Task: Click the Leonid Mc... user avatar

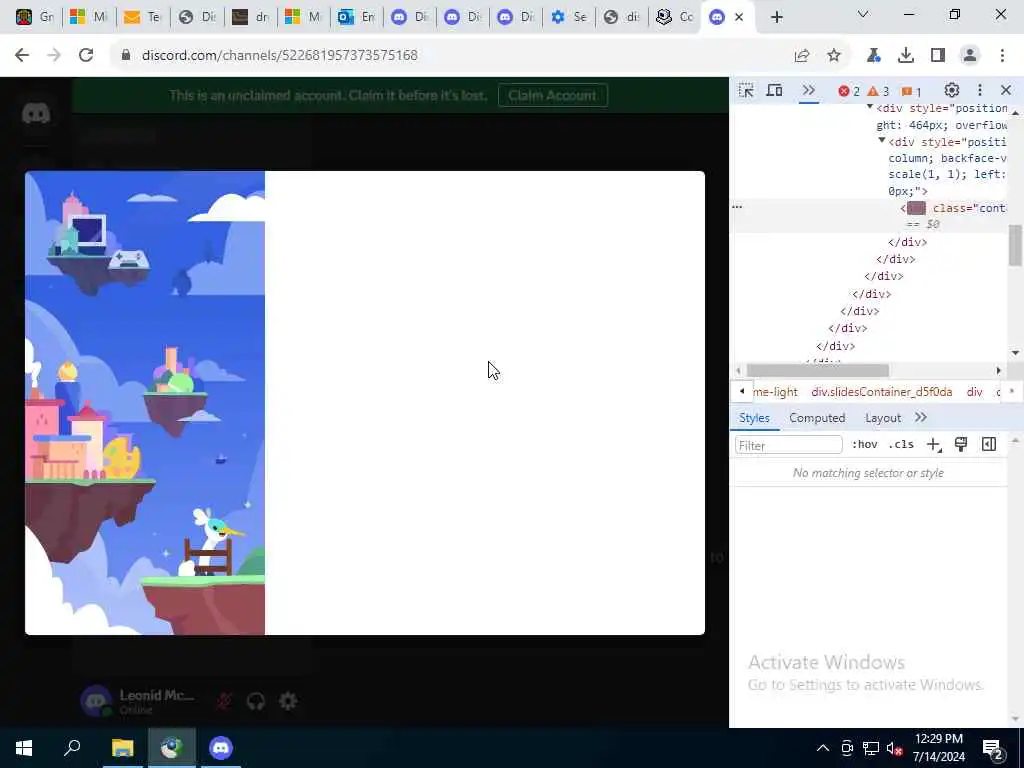Action: [96, 701]
